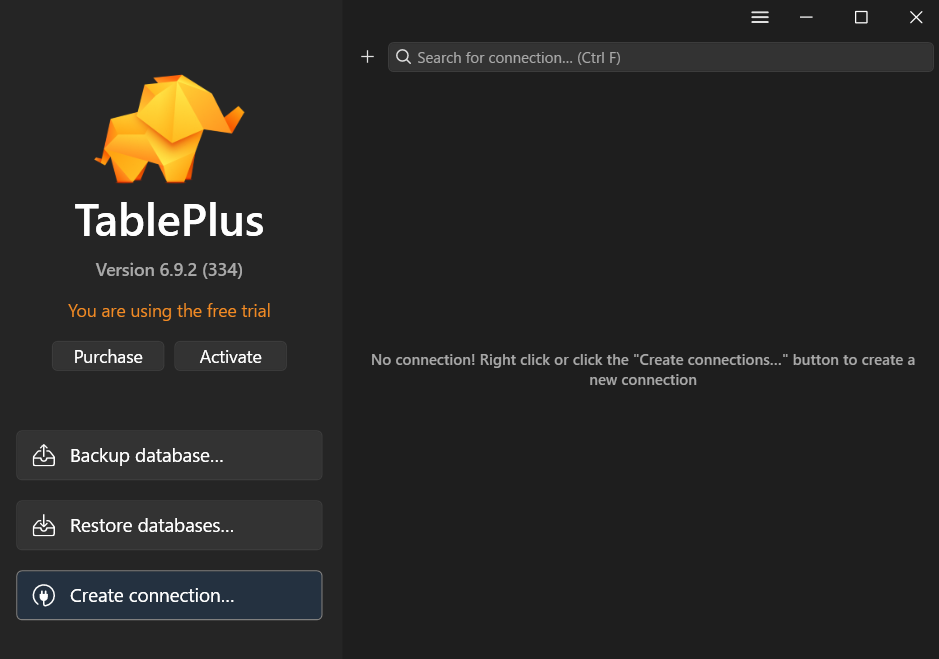Maximize the TablePlus window
Viewport: 939px width, 659px height.
861,17
